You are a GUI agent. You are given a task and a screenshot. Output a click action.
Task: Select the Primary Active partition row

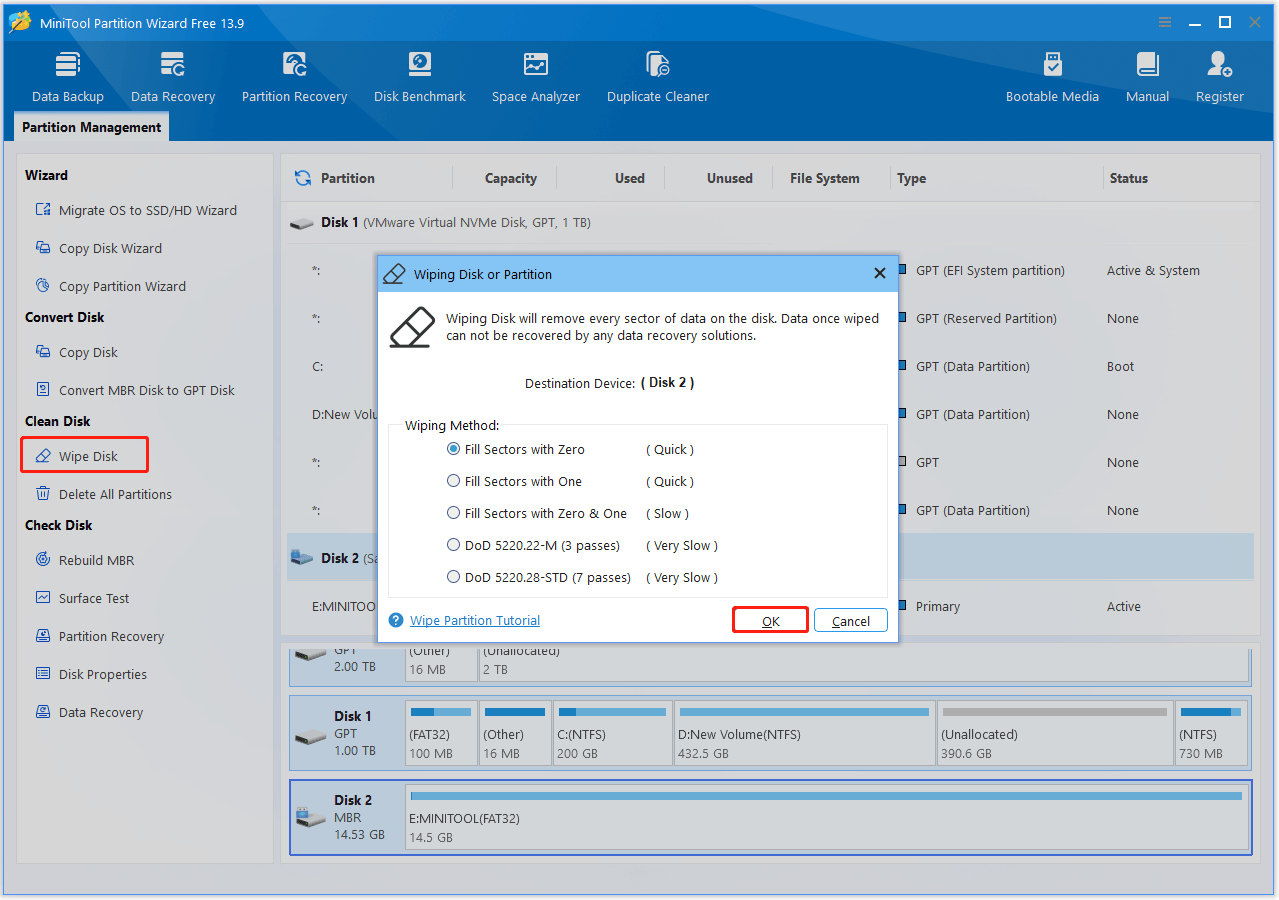click(x=770, y=606)
